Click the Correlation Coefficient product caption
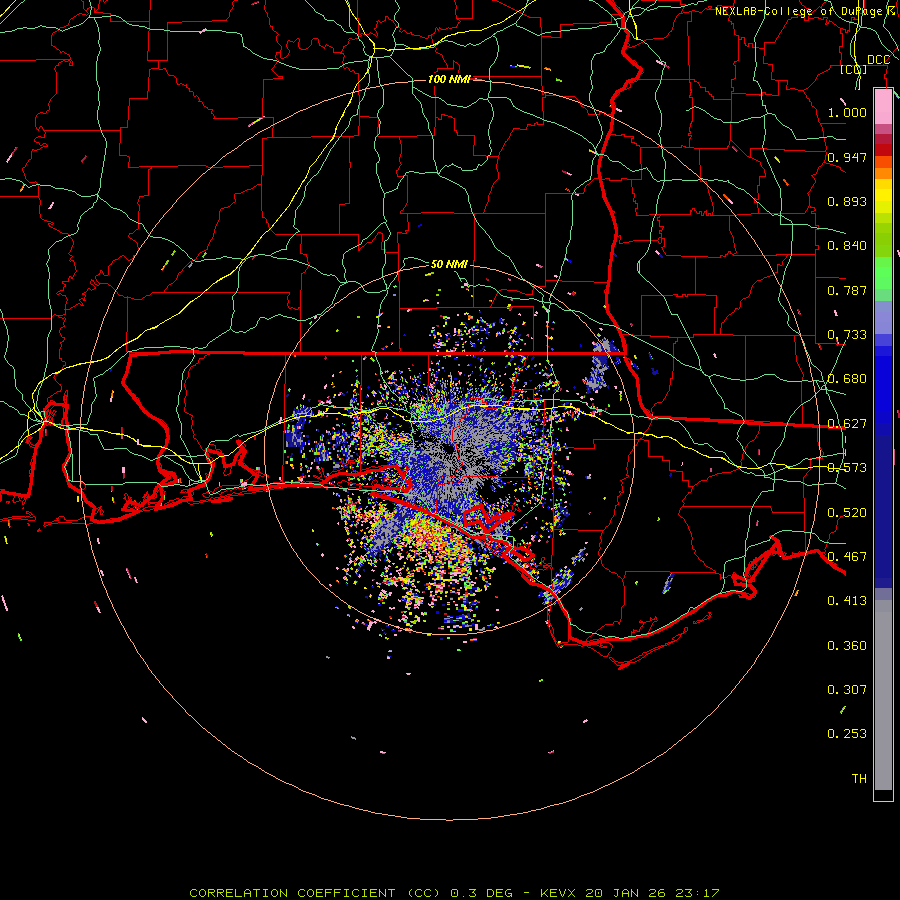900x900 pixels. point(454,893)
